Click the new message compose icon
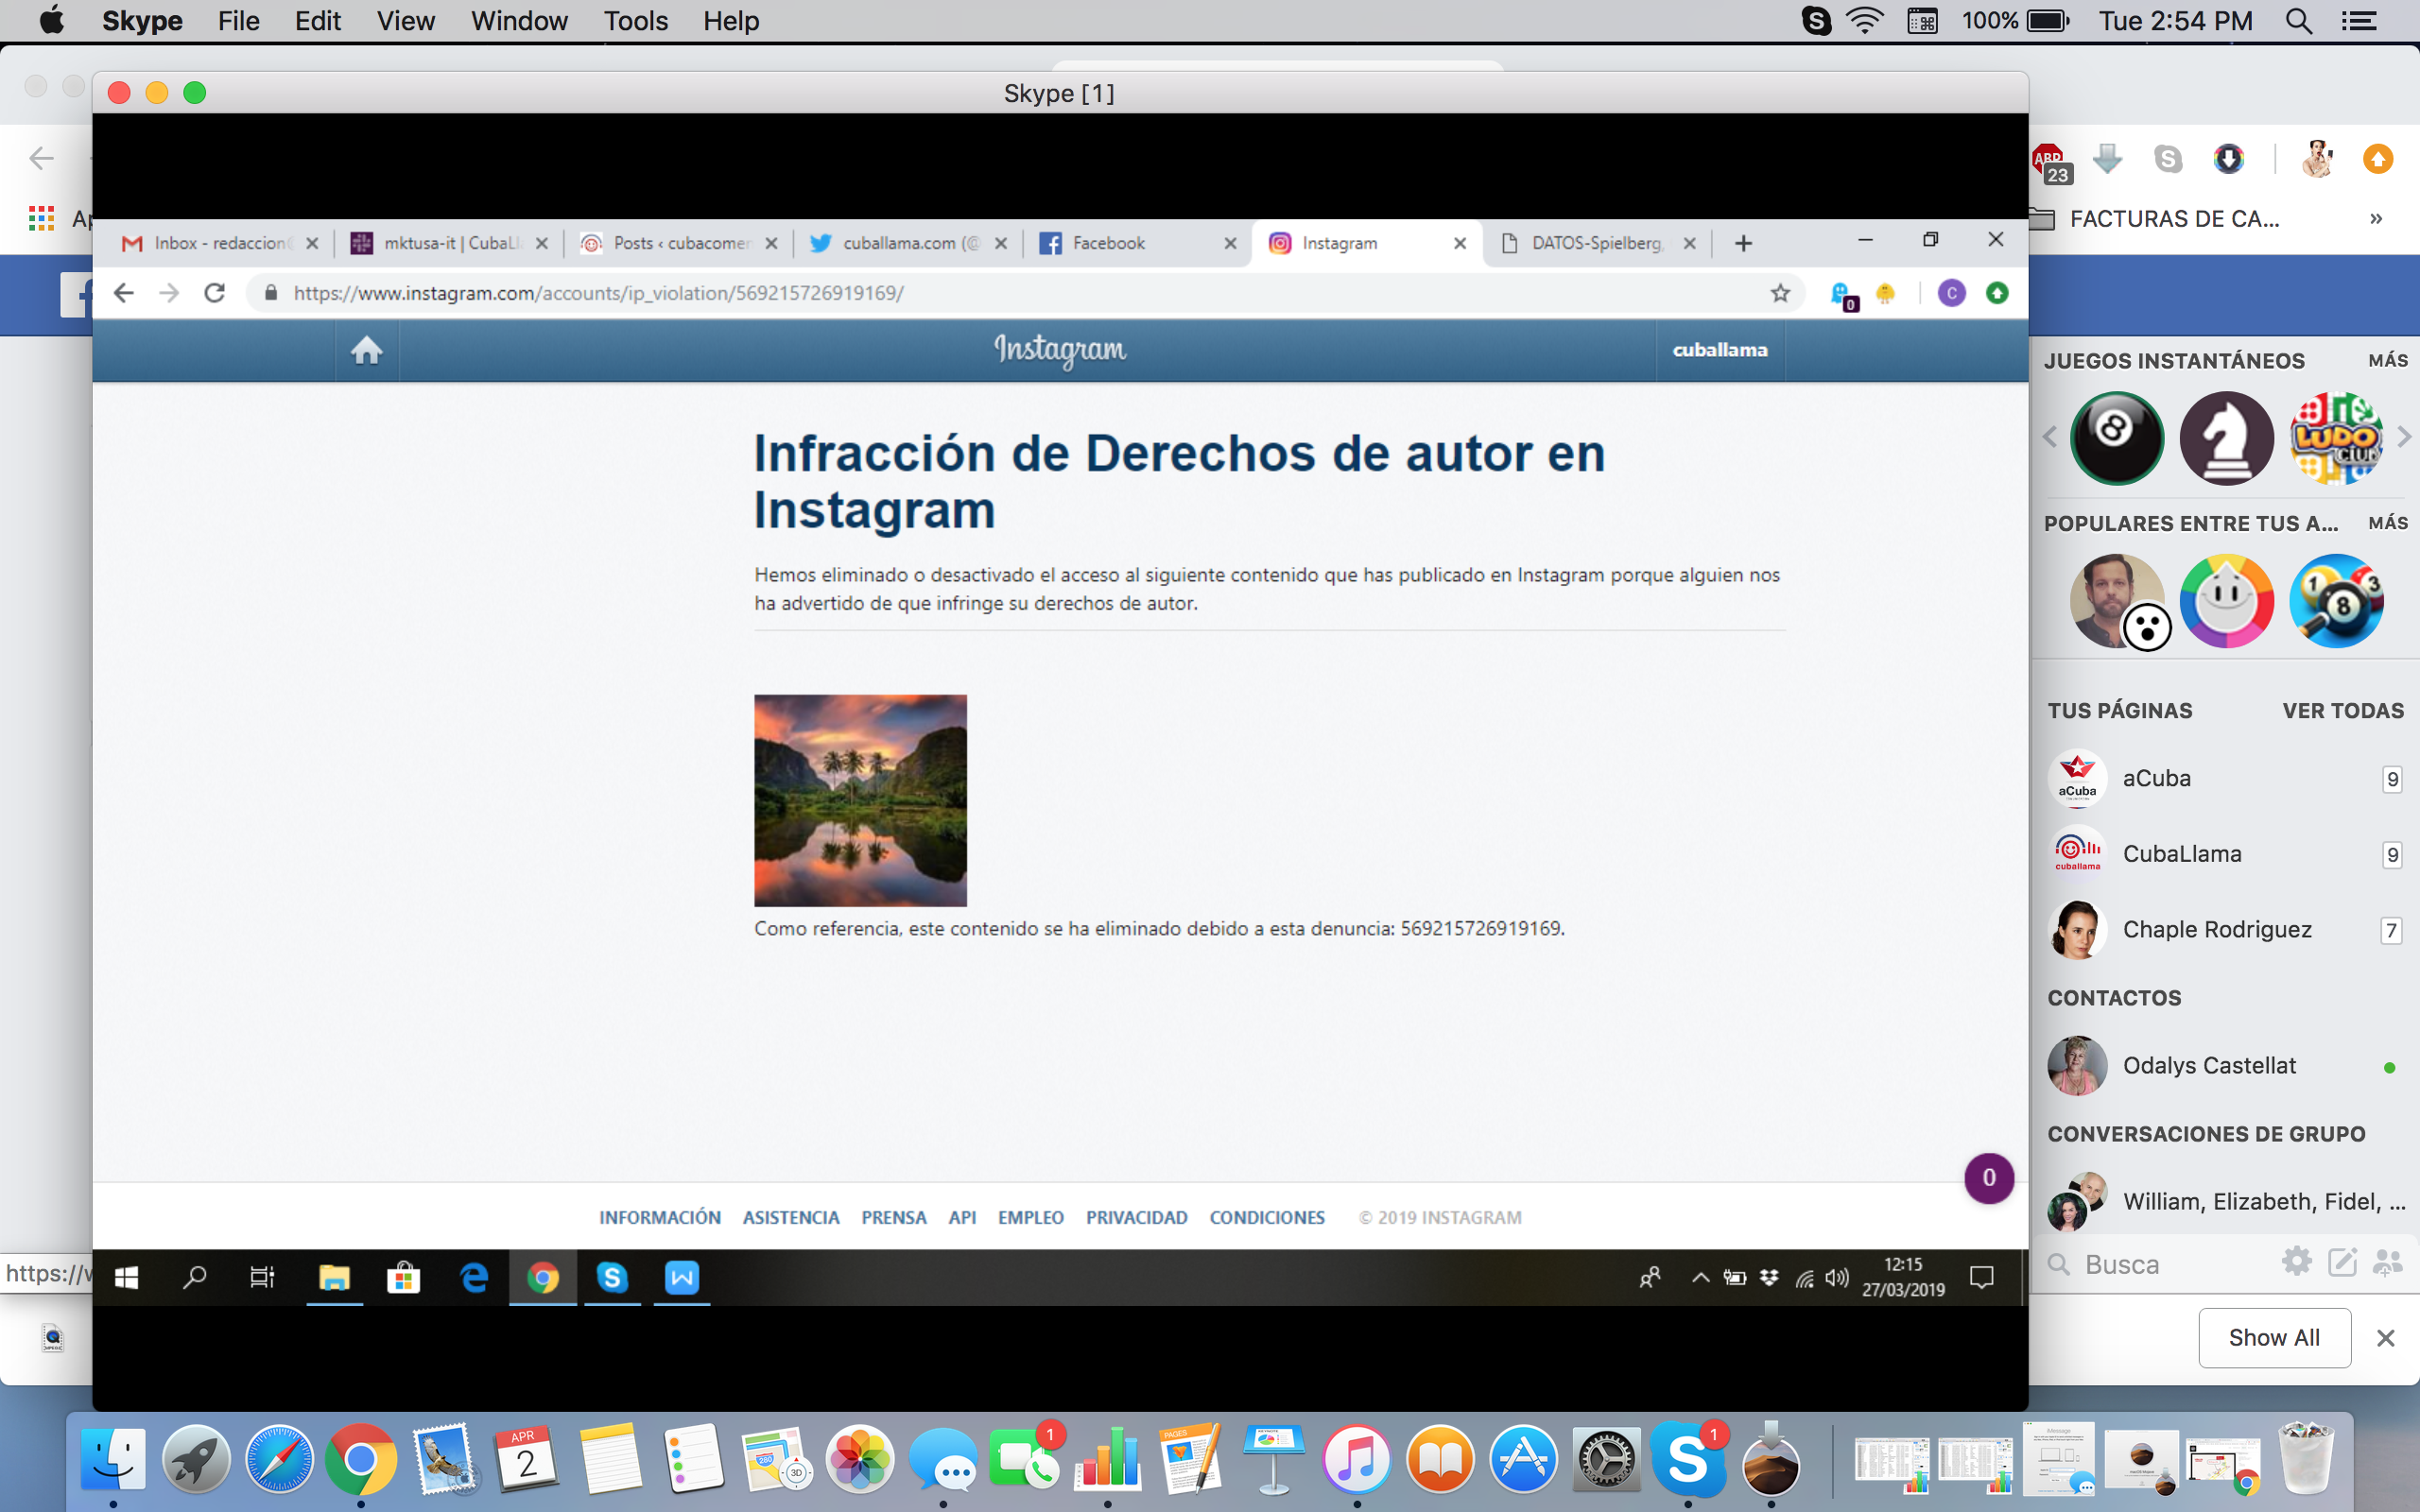Screen dimensions: 2420x1512 [2342, 1262]
